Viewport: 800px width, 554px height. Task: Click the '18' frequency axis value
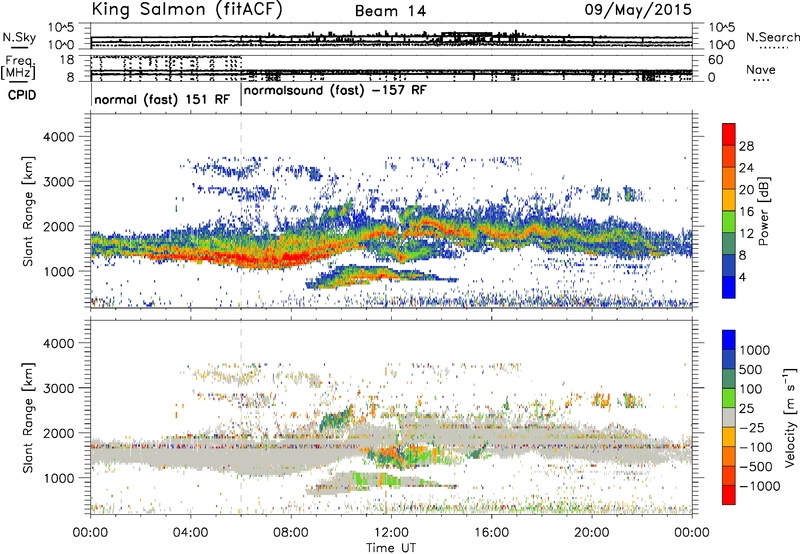(x=67, y=60)
